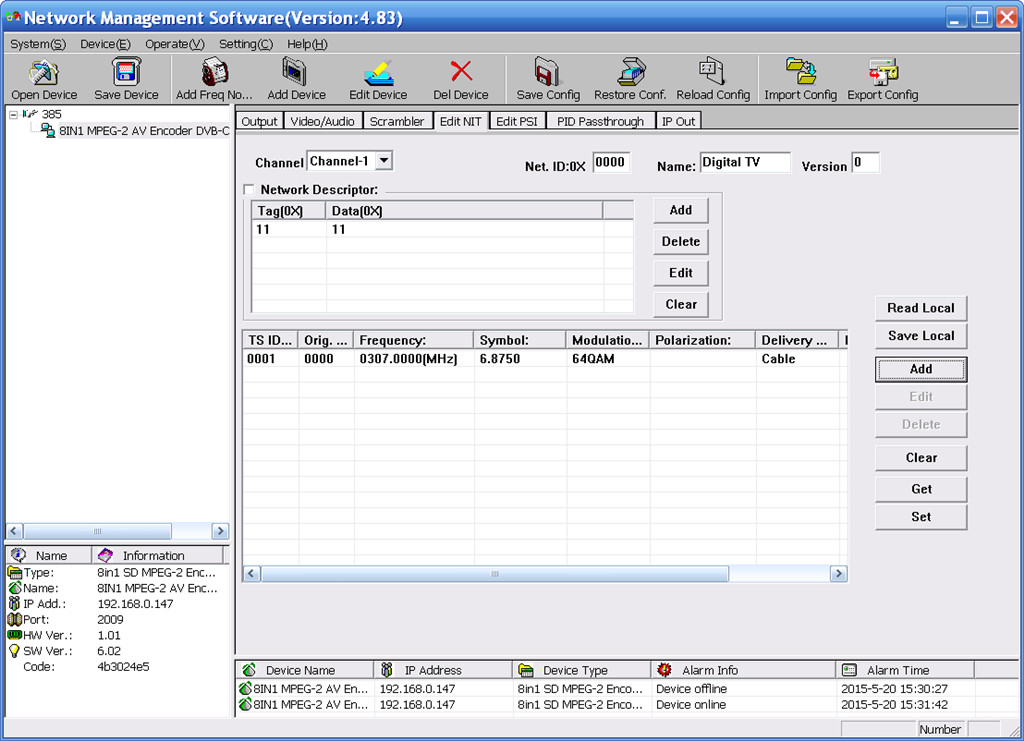This screenshot has width=1024, height=741.
Task: Click the Read Local button
Action: tap(921, 308)
